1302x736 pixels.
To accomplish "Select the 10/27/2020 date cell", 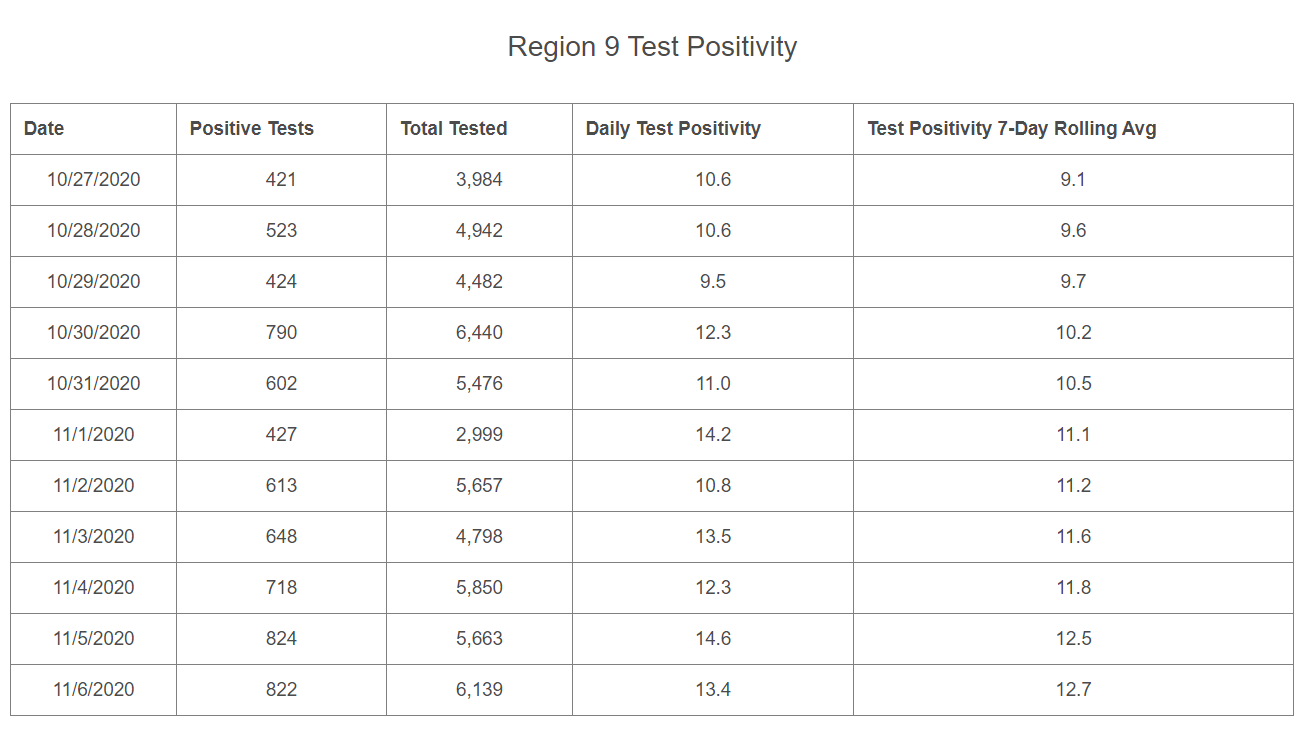I will click(x=94, y=180).
